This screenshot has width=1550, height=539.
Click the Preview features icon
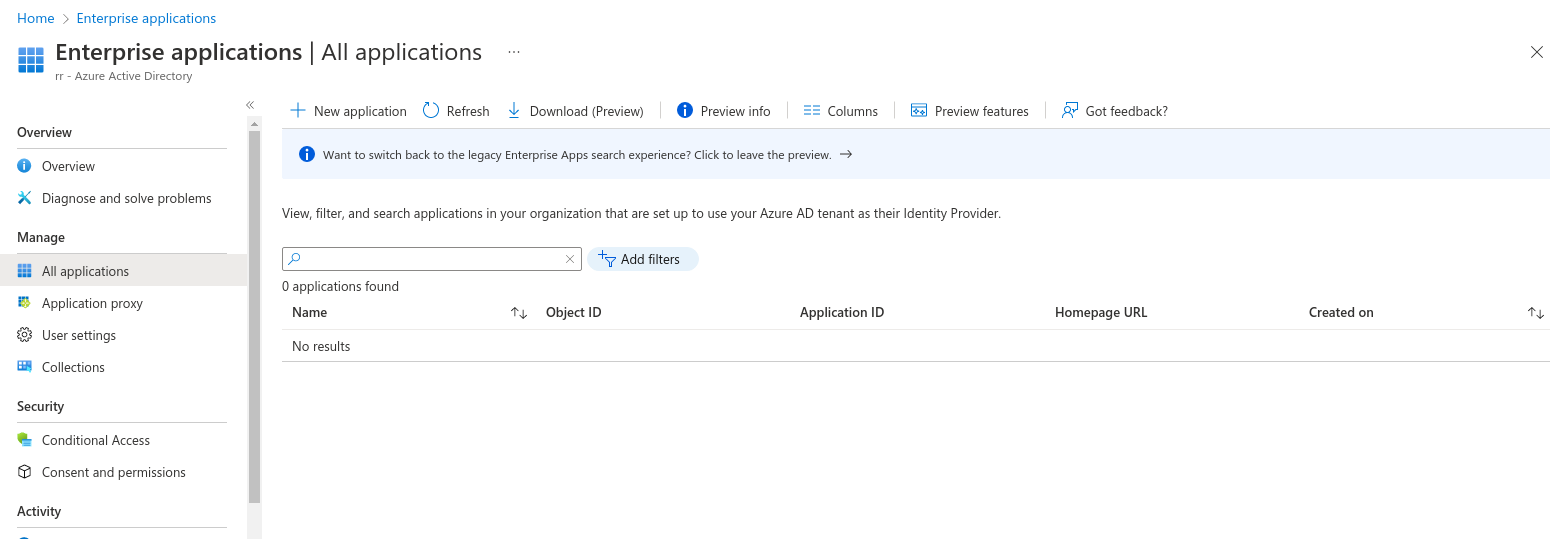point(919,110)
